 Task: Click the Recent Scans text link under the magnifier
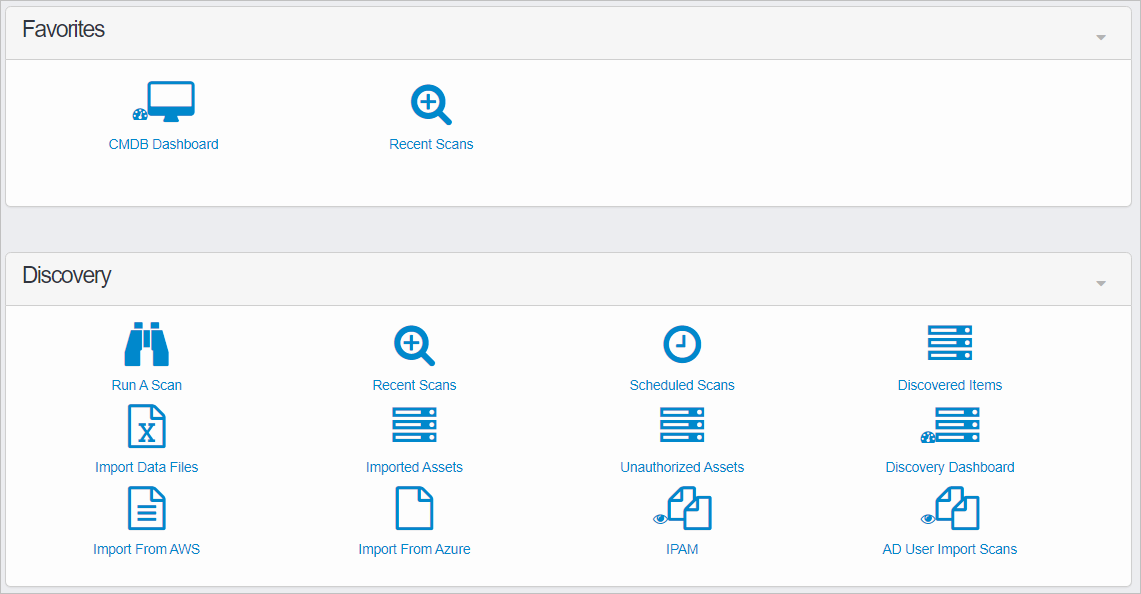[x=431, y=143]
